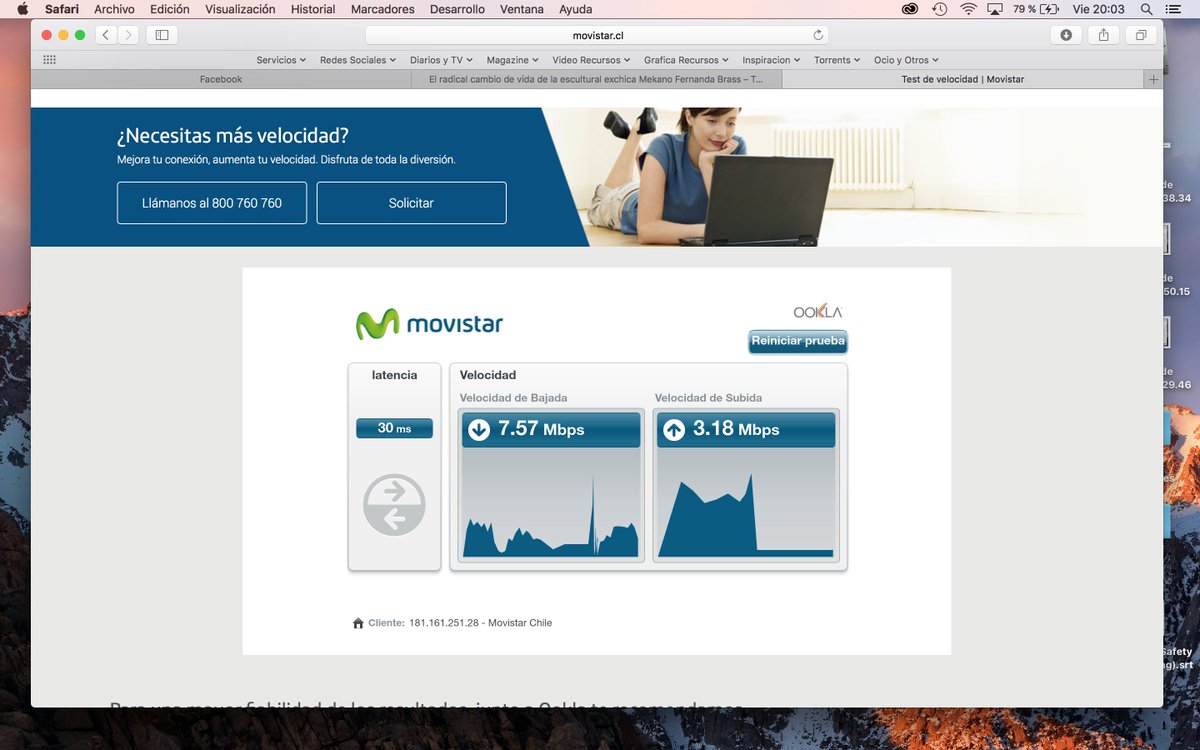This screenshot has width=1200, height=750.
Task: Click the upload speed graph
Action: click(x=746, y=503)
